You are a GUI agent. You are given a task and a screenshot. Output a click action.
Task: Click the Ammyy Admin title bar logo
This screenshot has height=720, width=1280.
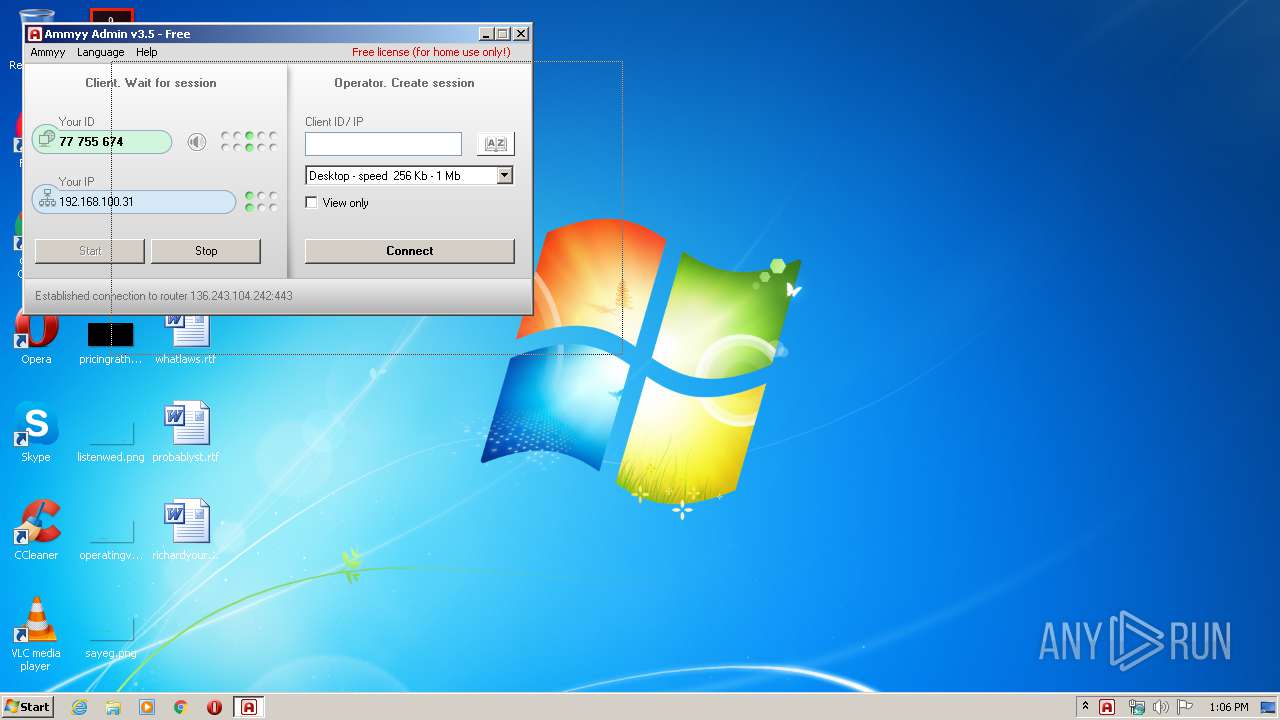click(x=35, y=33)
